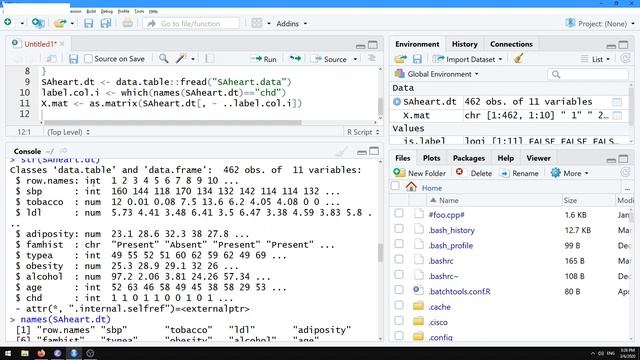Click the Open File folder icon
The image size is (640, 360).
[60, 23]
